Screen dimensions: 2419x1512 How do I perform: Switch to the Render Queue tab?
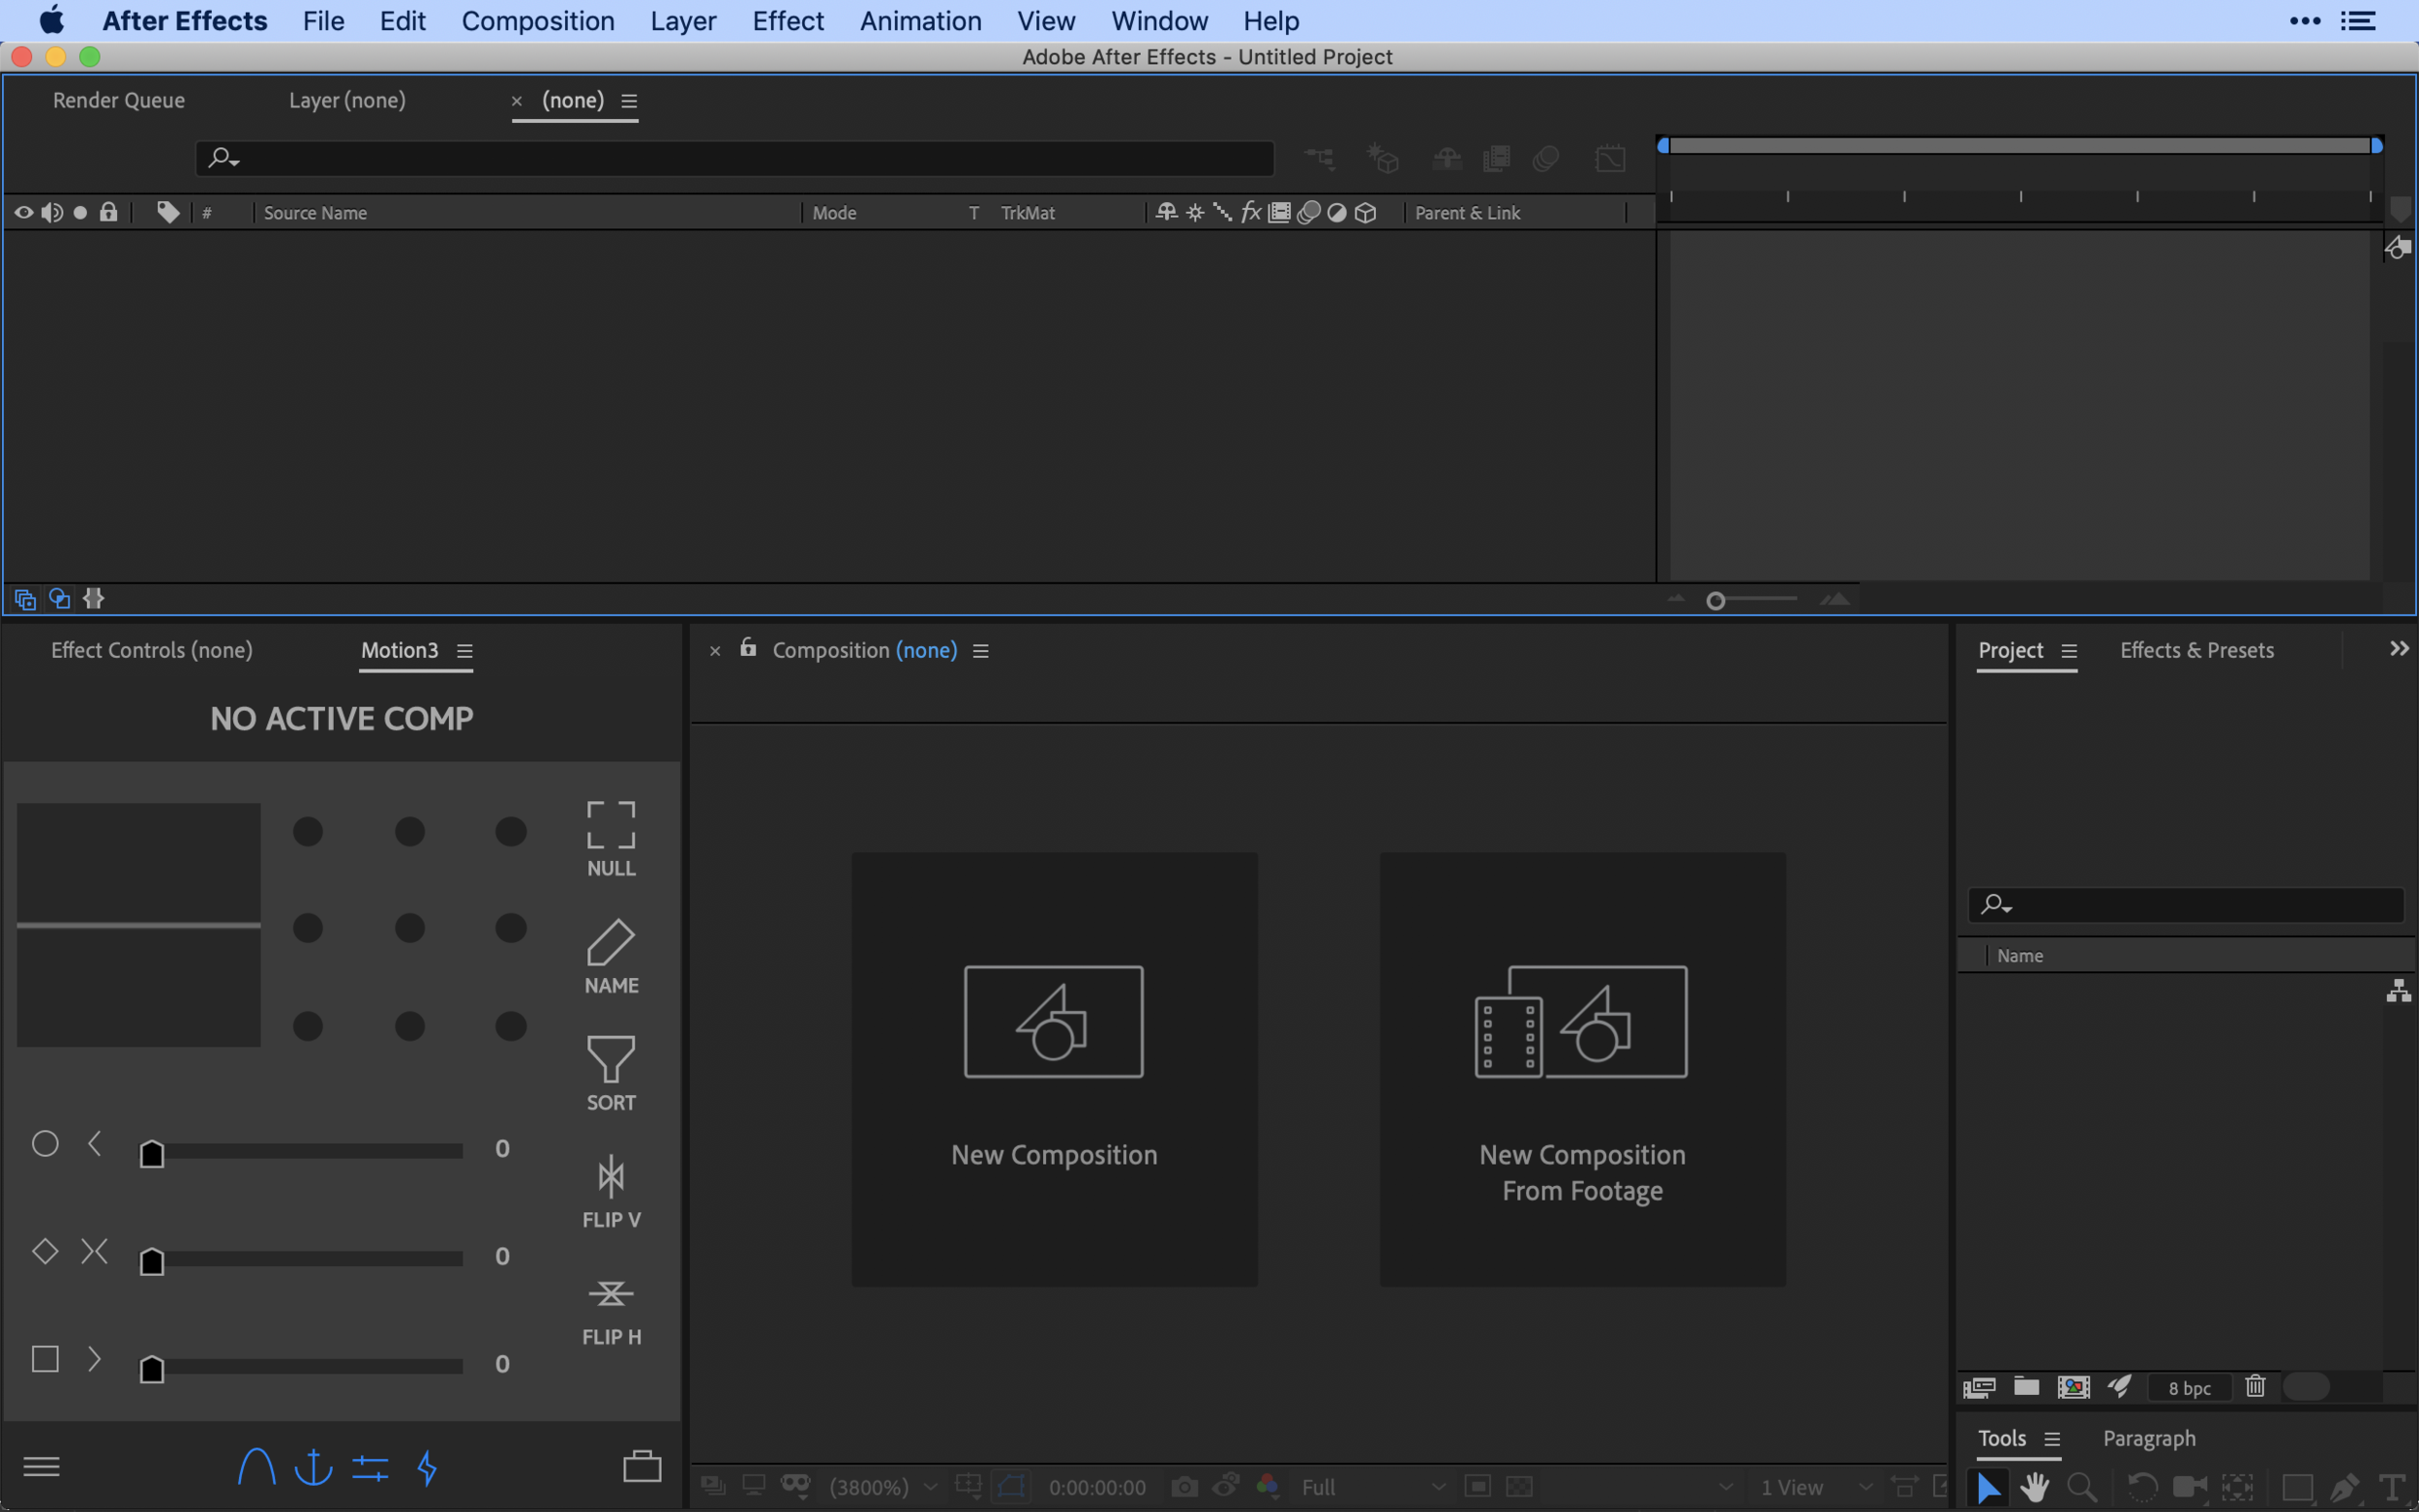click(119, 100)
